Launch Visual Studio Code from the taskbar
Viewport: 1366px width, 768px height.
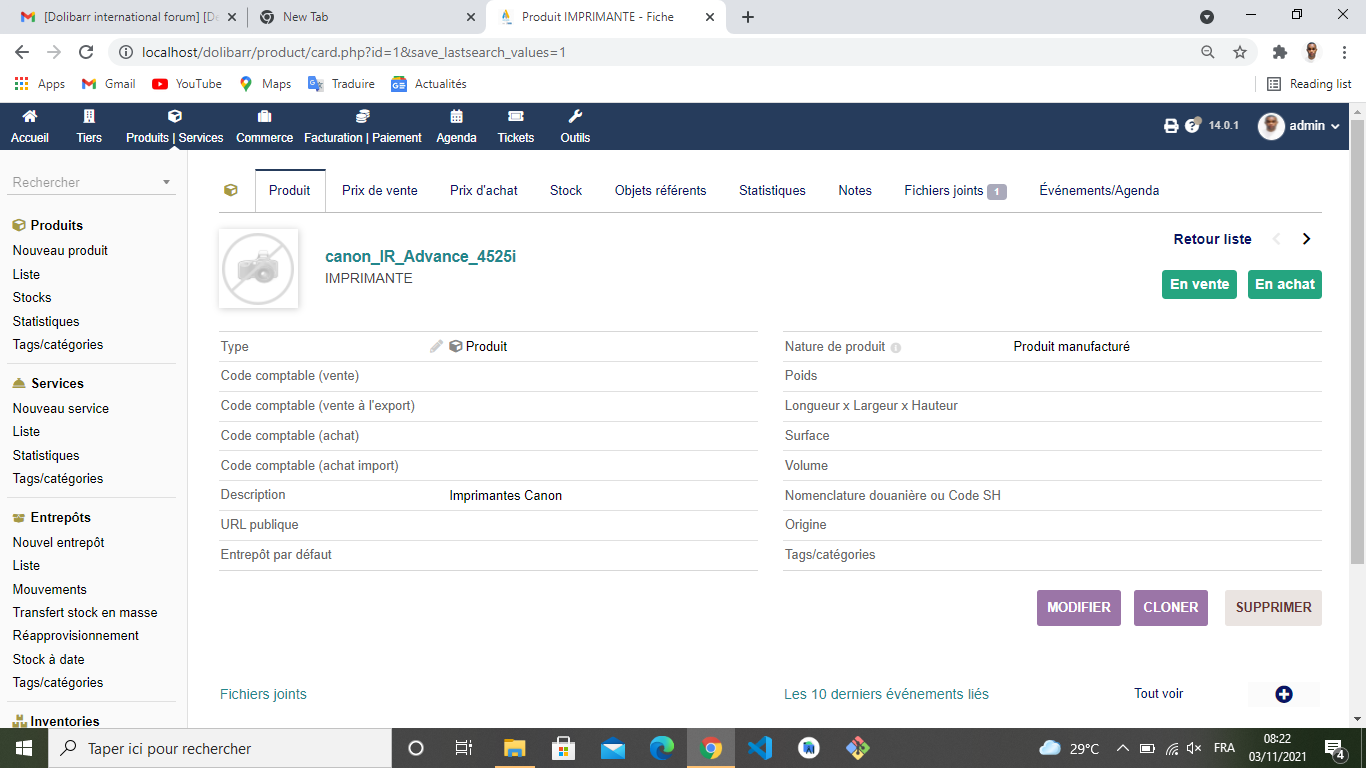(760, 748)
